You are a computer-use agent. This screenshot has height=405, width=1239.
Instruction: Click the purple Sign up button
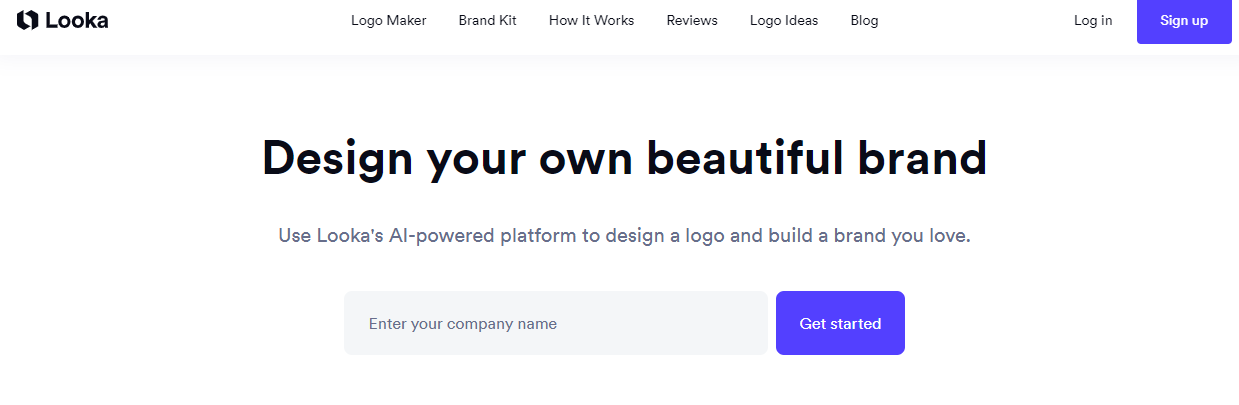point(1184,21)
